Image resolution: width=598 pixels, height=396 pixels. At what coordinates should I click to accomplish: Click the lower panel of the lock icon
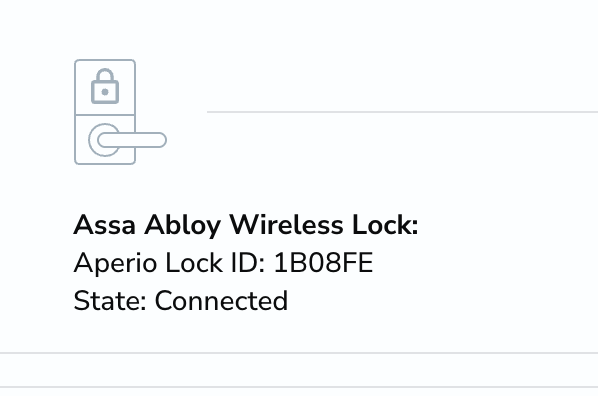pyautogui.click(x=105, y=140)
